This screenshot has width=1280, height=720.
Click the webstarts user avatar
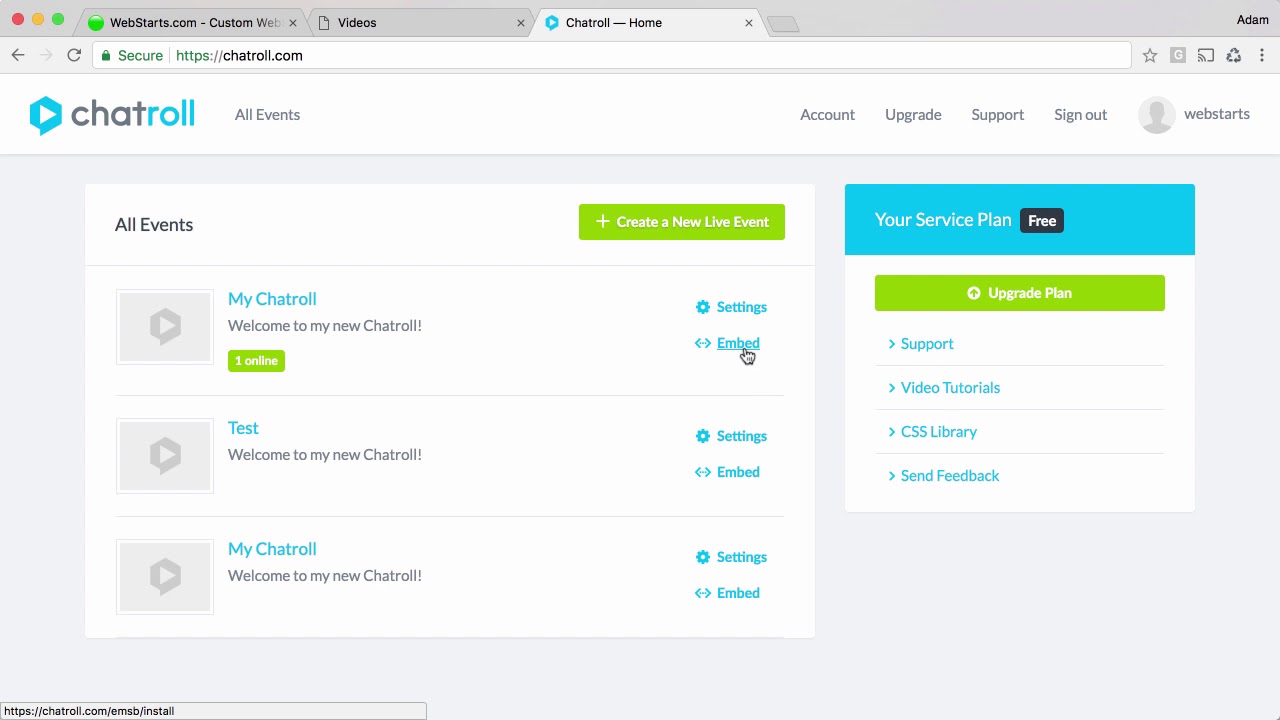pyautogui.click(x=1157, y=115)
